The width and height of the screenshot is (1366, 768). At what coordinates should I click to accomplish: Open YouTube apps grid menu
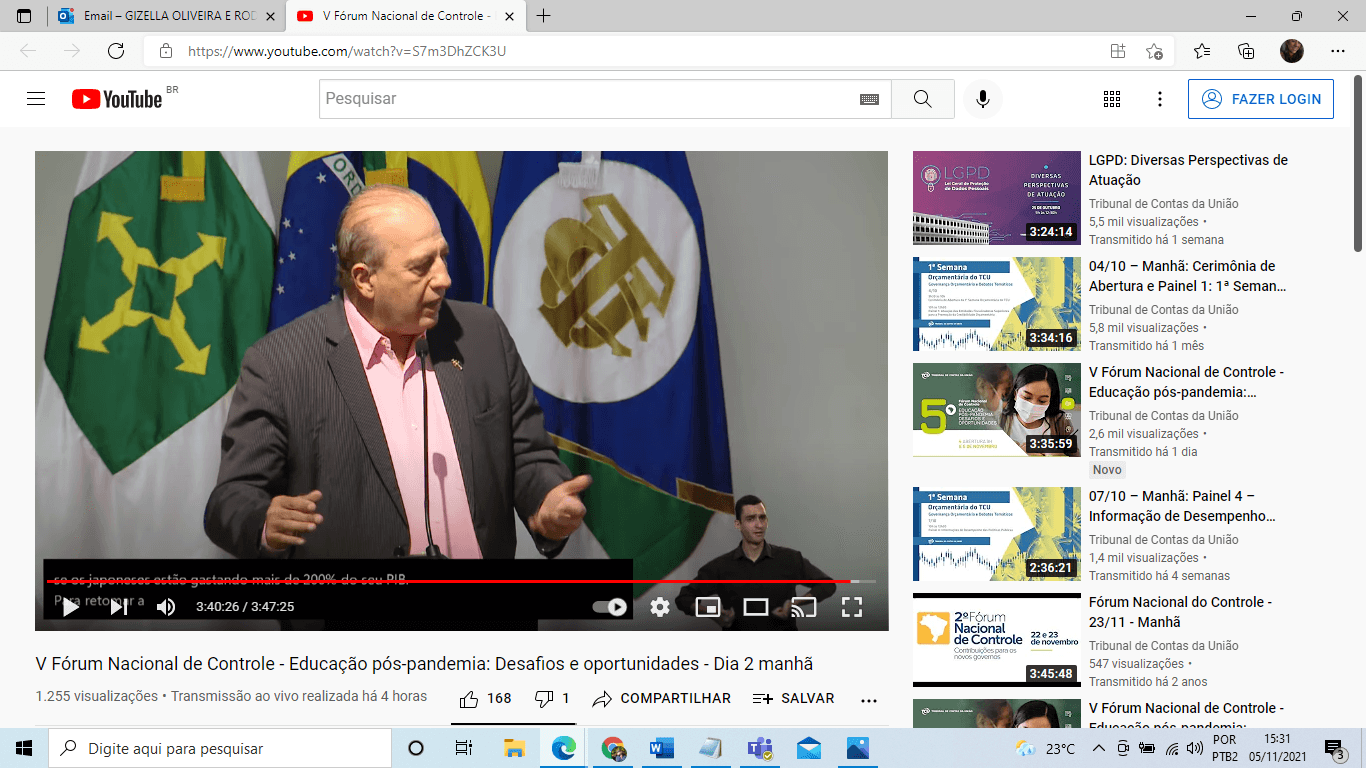coord(1112,99)
